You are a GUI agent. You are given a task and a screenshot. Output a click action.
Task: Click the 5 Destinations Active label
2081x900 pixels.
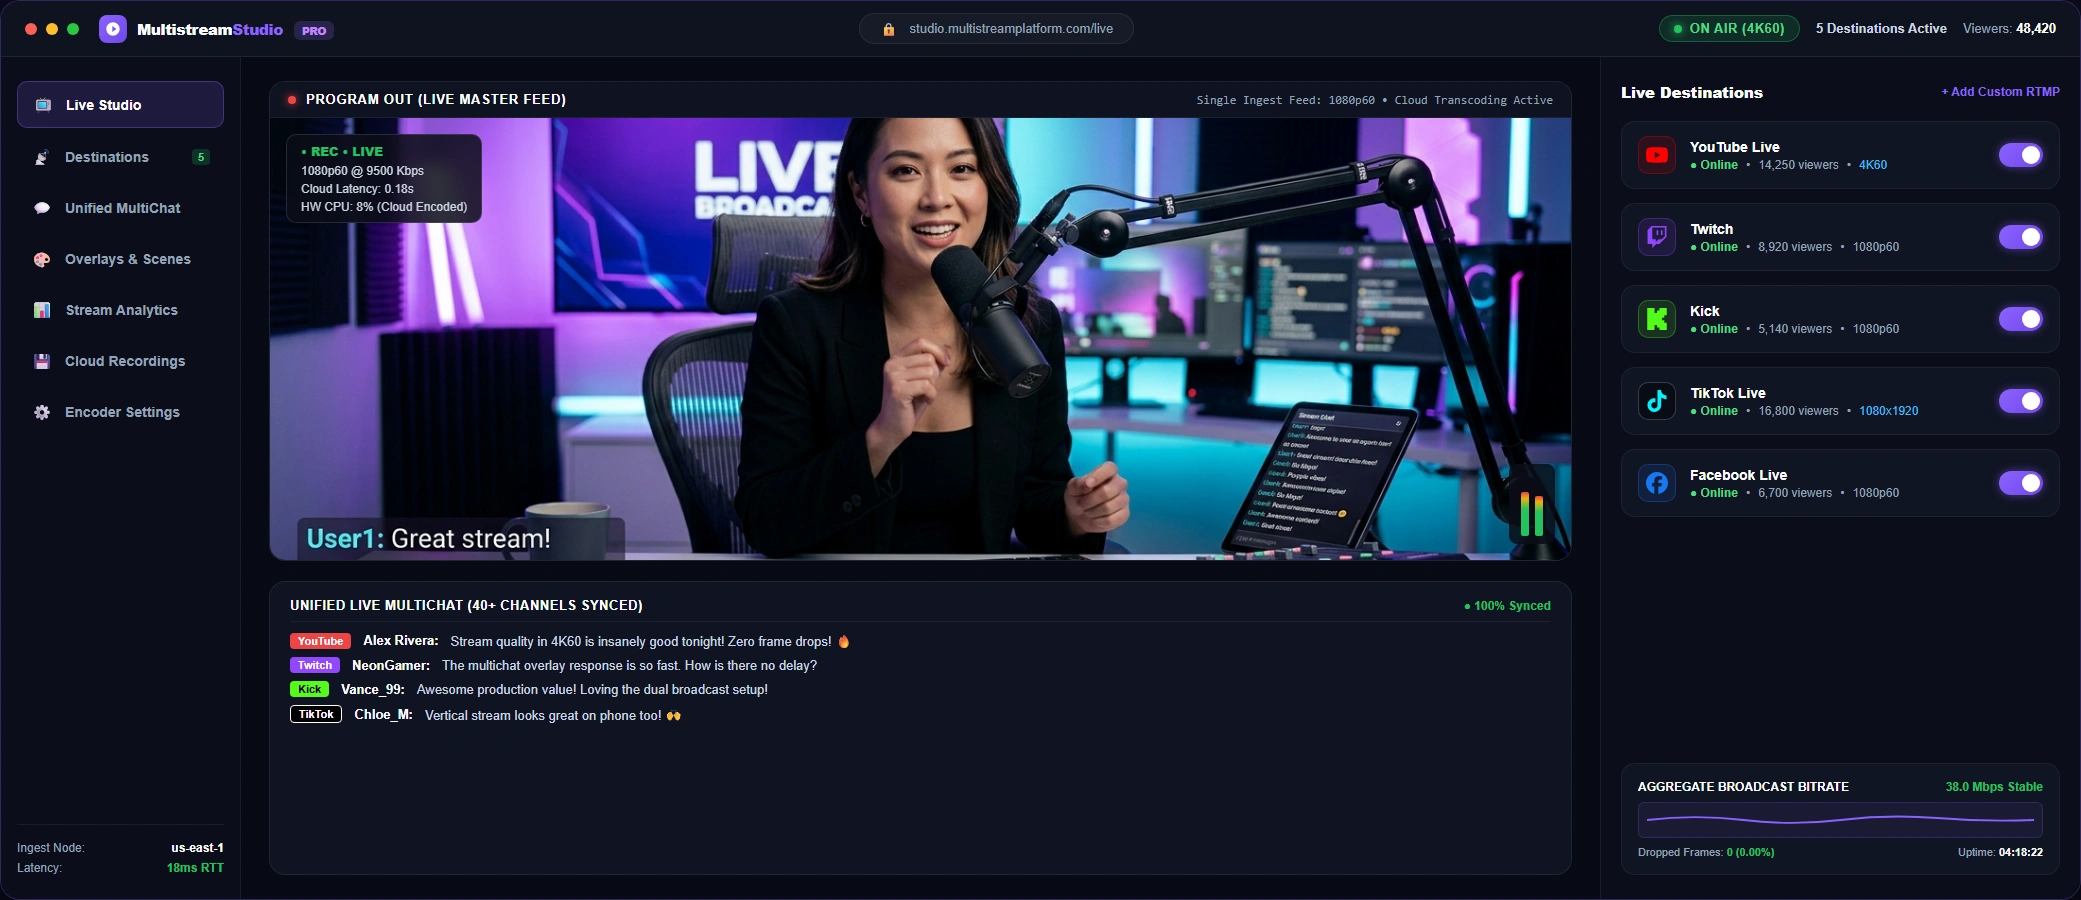[1881, 29]
